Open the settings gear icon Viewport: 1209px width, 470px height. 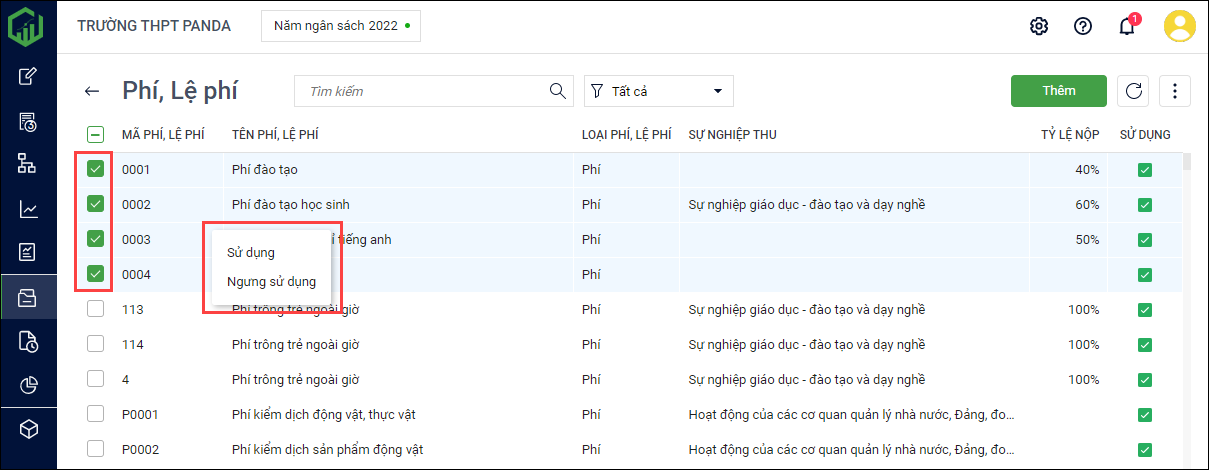pyautogui.click(x=1038, y=26)
